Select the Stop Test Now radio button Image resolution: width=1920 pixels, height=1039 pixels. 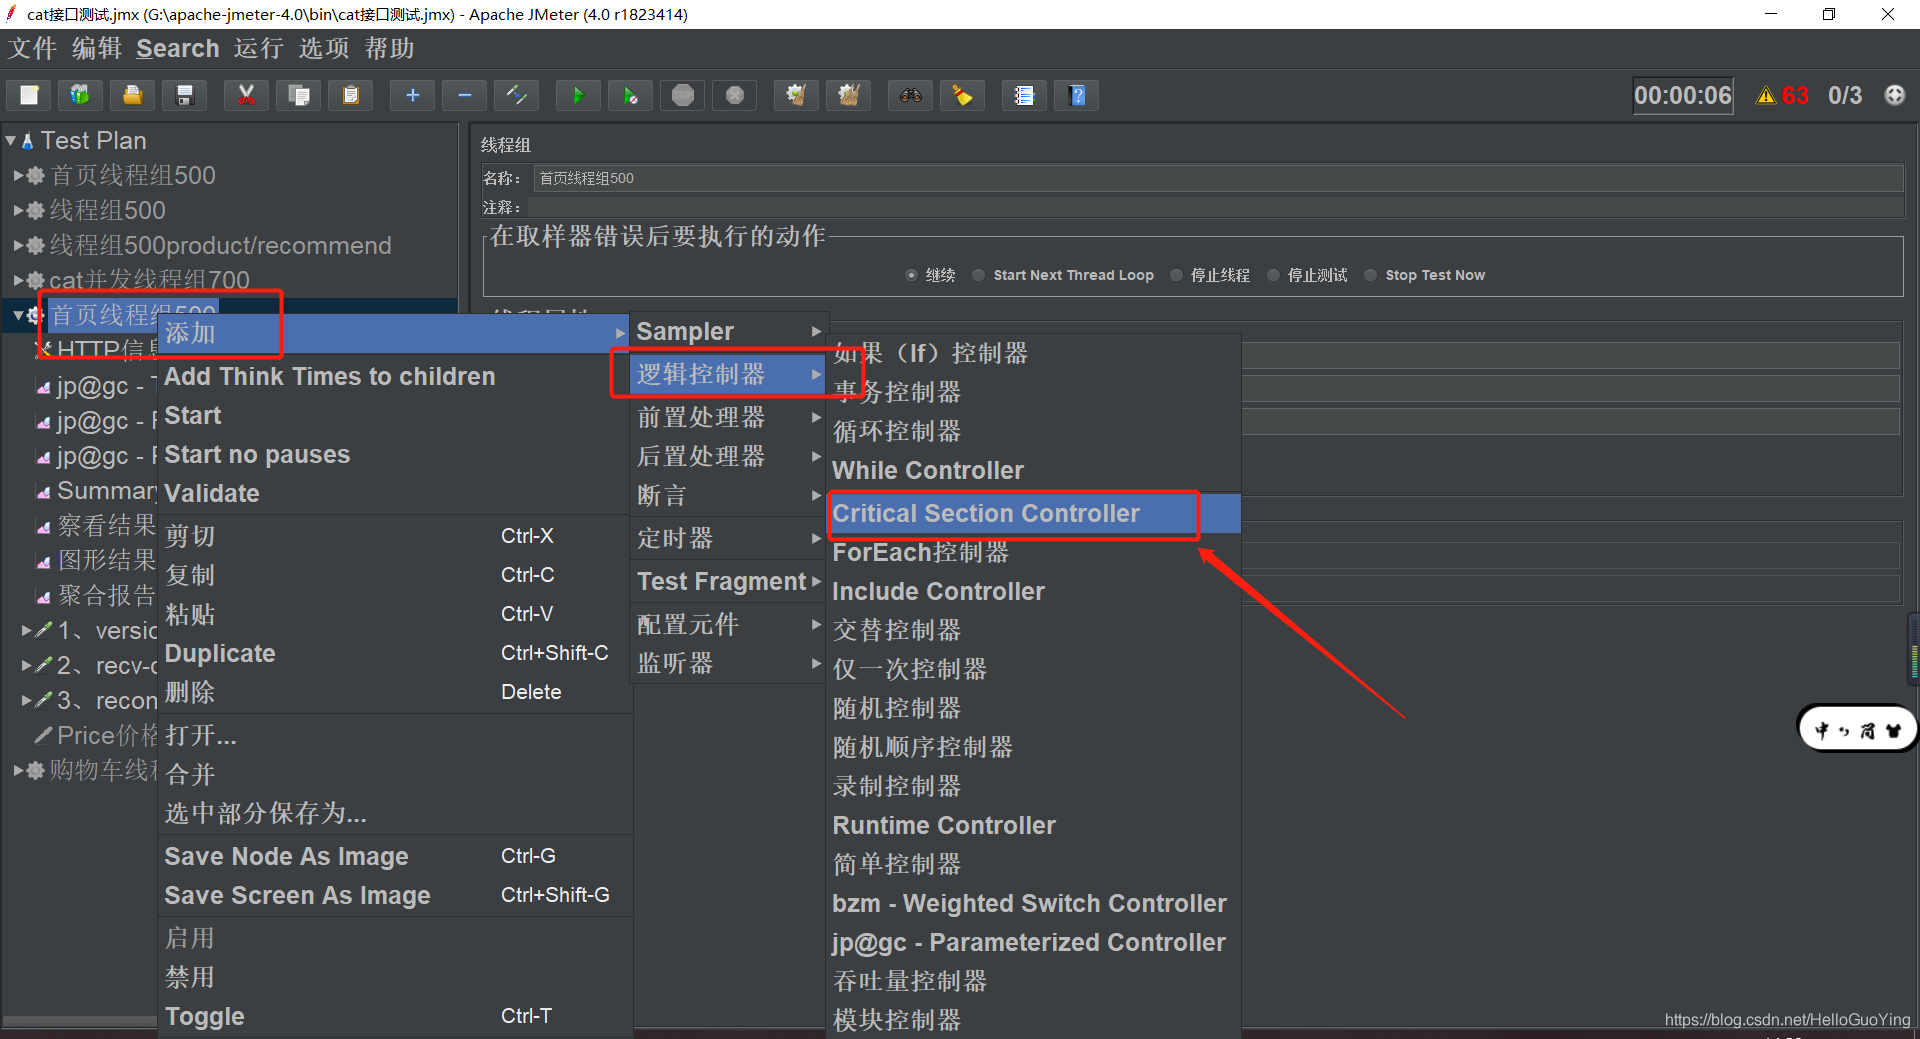1371,275
